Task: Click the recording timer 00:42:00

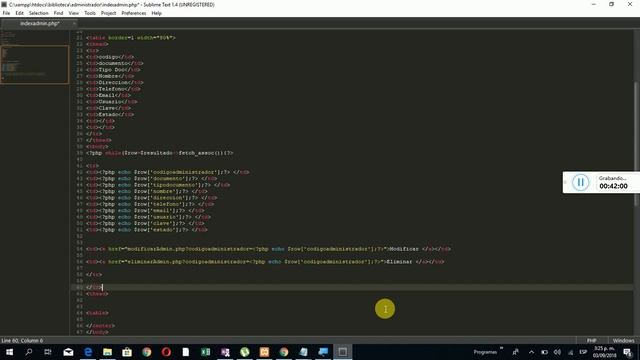Action: click(x=613, y=186)
